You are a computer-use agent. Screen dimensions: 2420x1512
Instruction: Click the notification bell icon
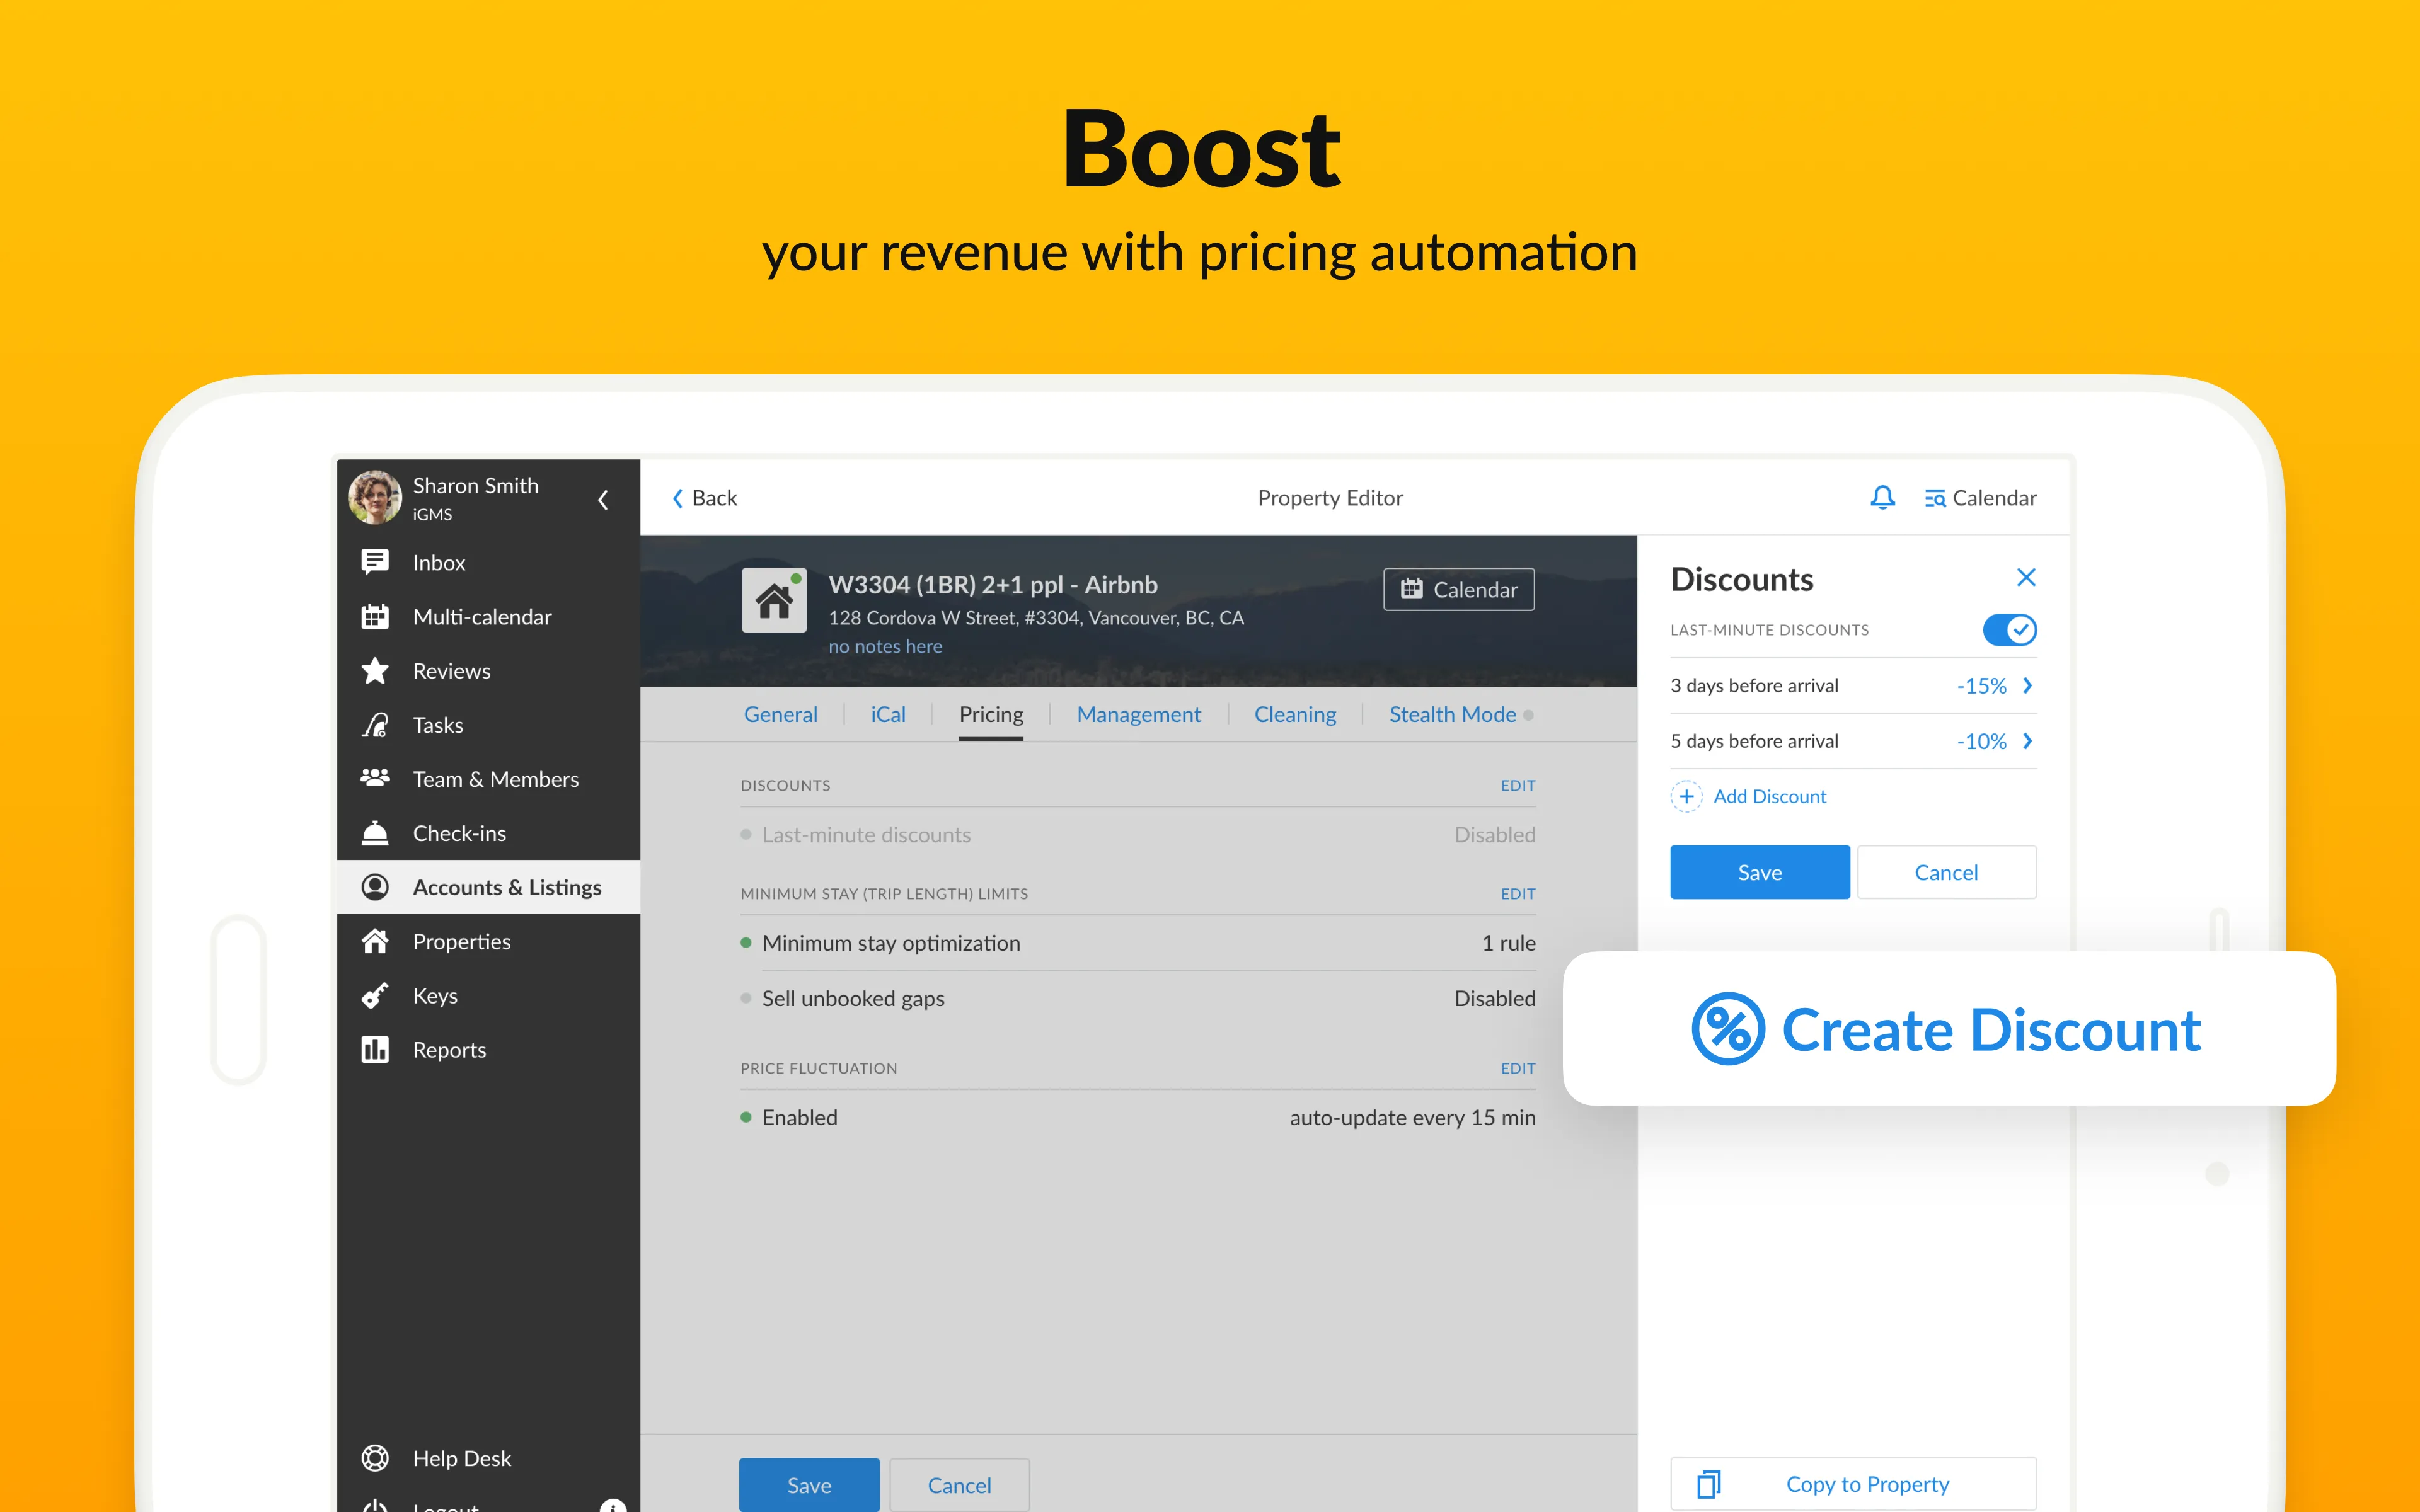(x=1880, y=498)
